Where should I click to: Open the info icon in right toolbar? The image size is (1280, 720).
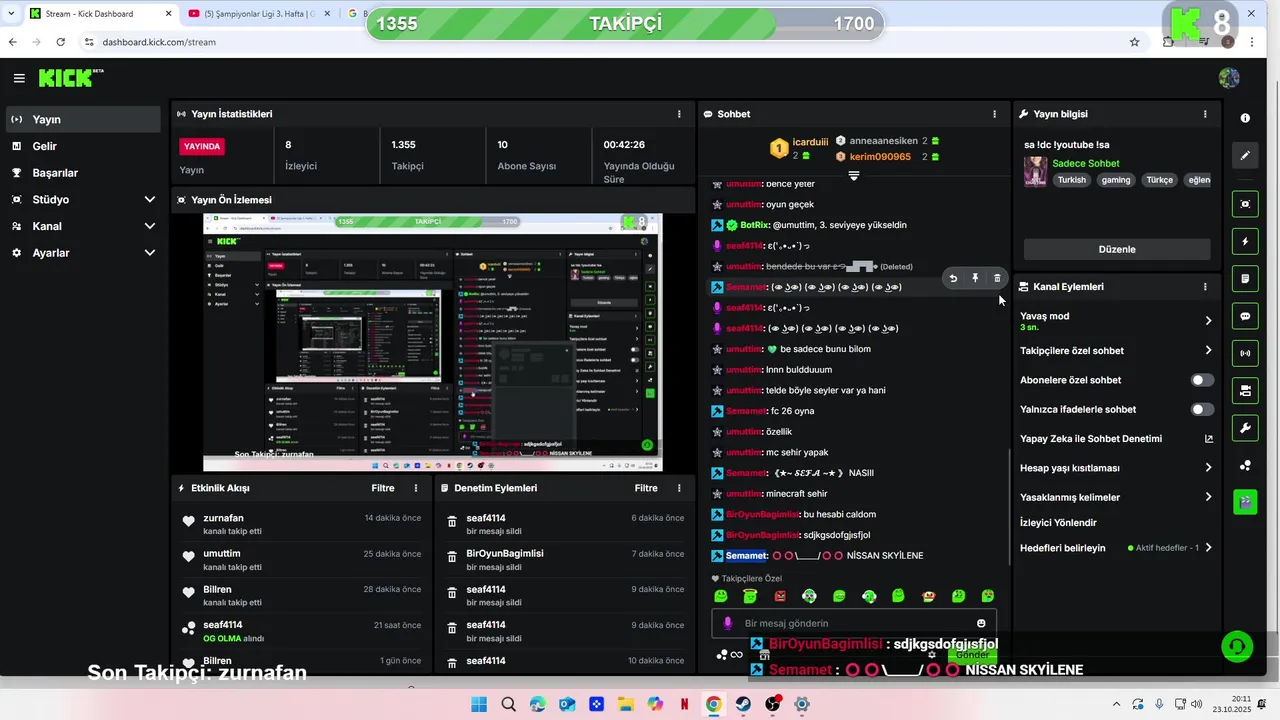[1245, 118]
